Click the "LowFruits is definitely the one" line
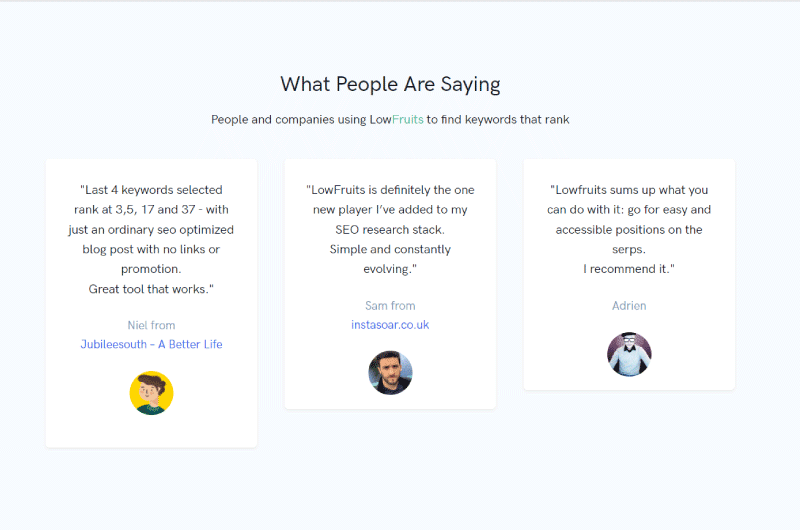Viewport: 800px width, 530px height. [390, 190]
